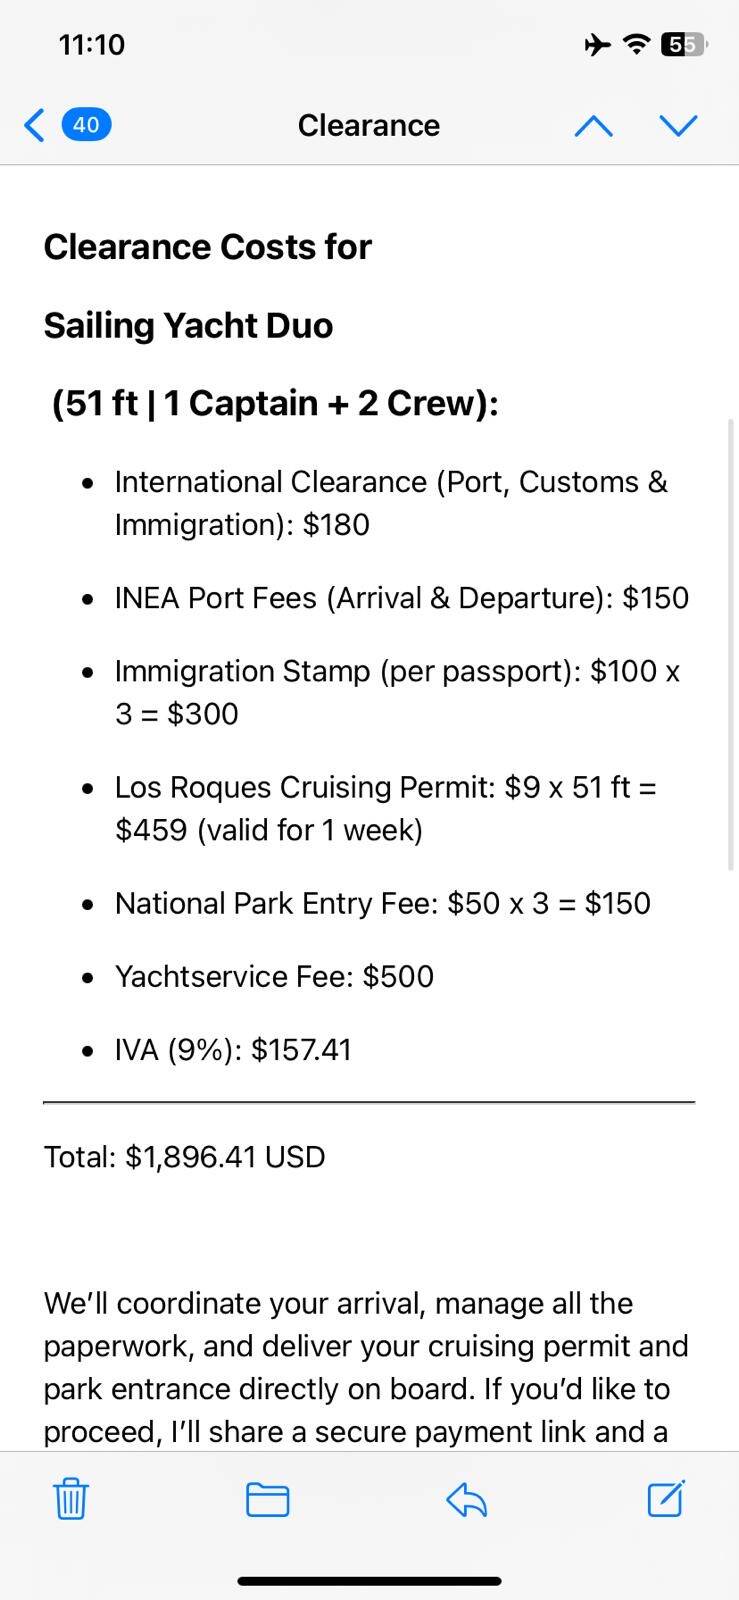Click the vertical scroll indicator
Image resolution: width=739 pixels, height=1600 pixels.
(731, 640)
